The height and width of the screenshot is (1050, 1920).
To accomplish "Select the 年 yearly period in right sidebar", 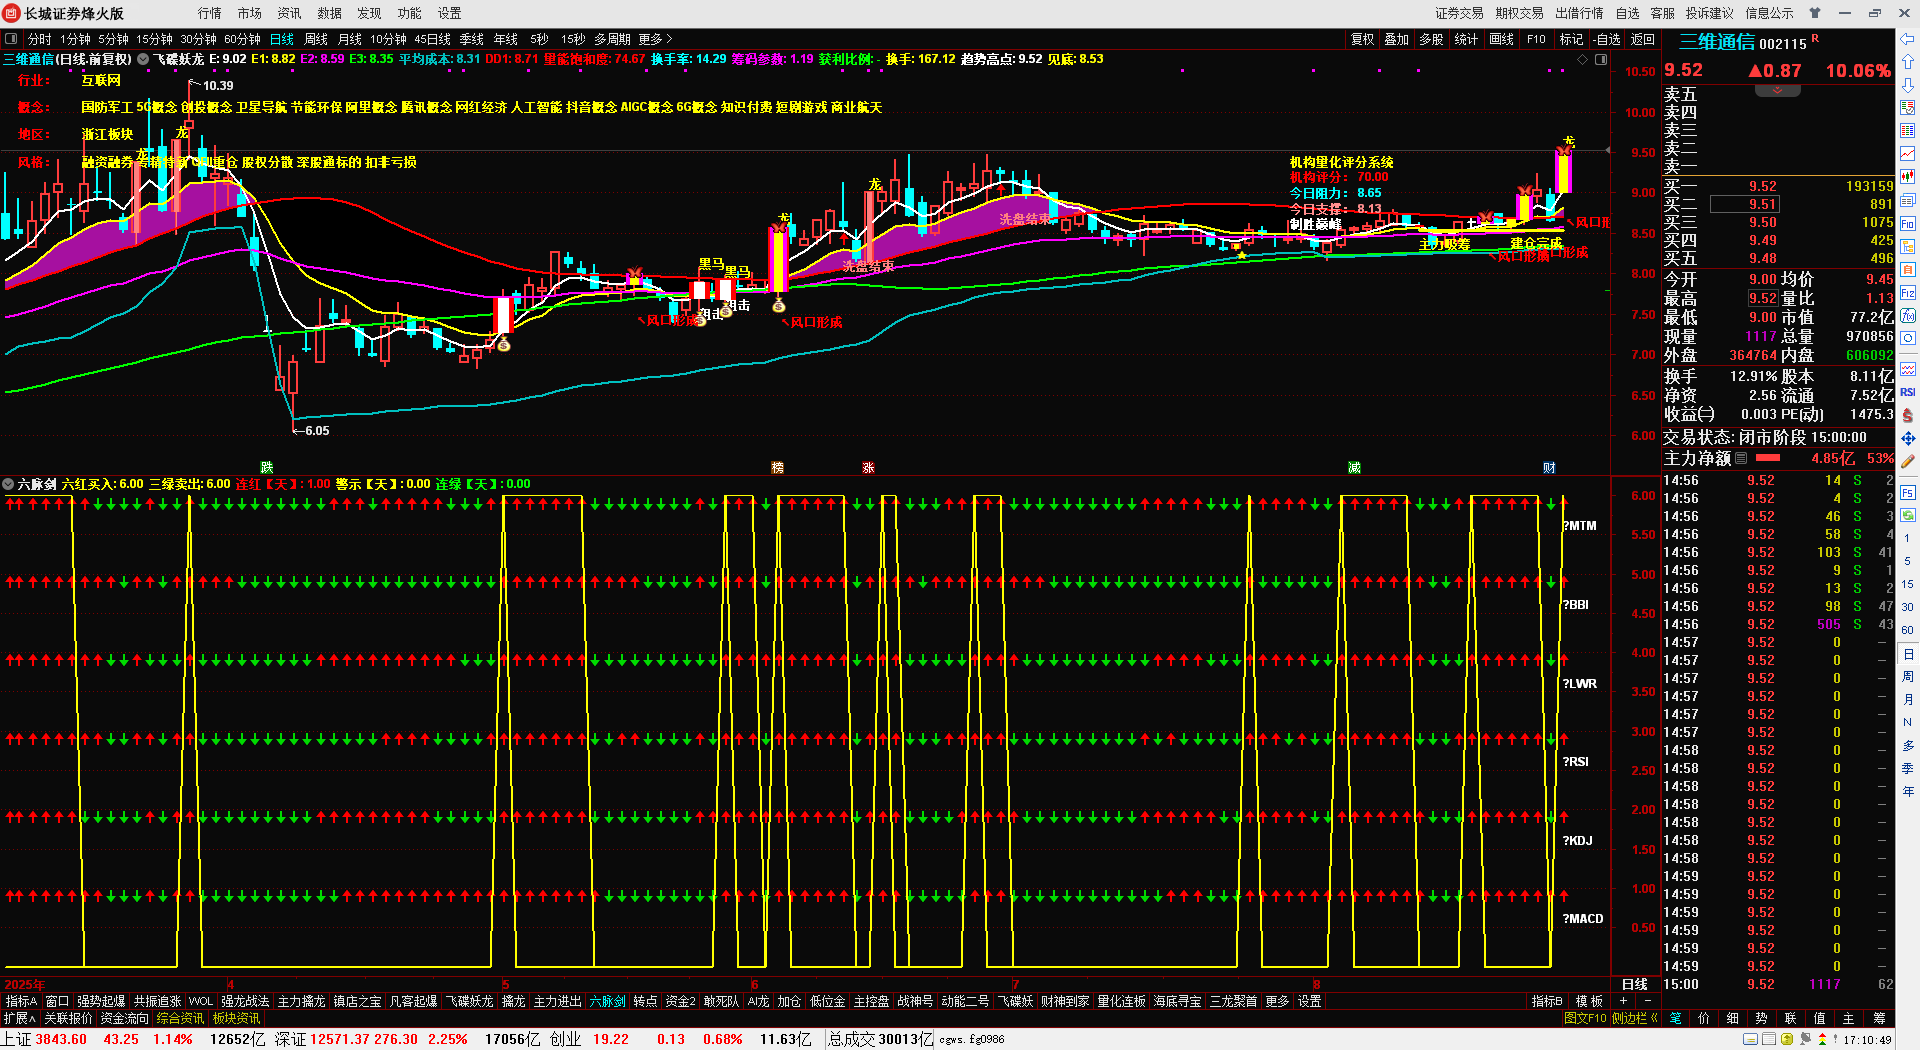I will (1908, 792).
